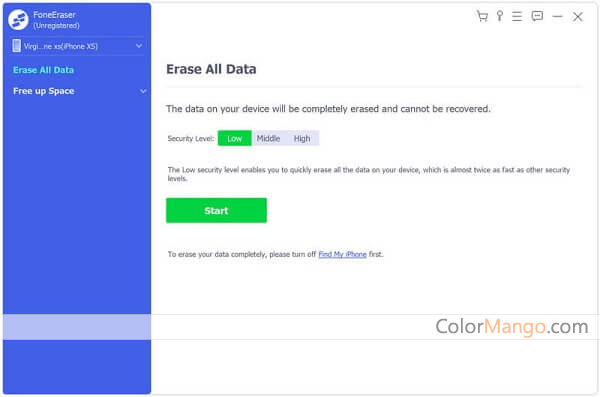Click the green Start button
This screenshot has height=397, width=600.
coord(216,210)
